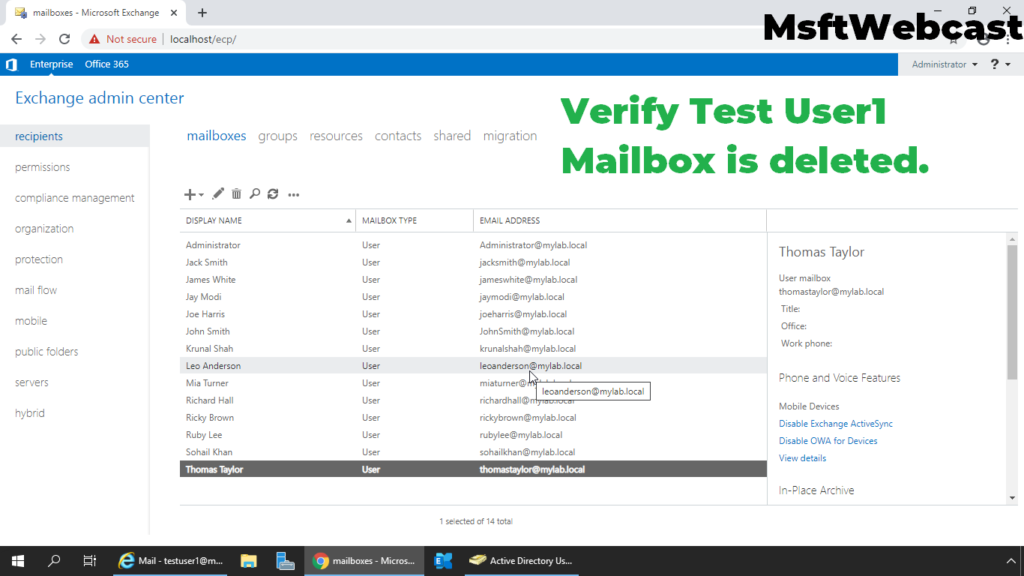
Task: Click the search magnifier icon in toolbar
Action: [x=255, y=193]
